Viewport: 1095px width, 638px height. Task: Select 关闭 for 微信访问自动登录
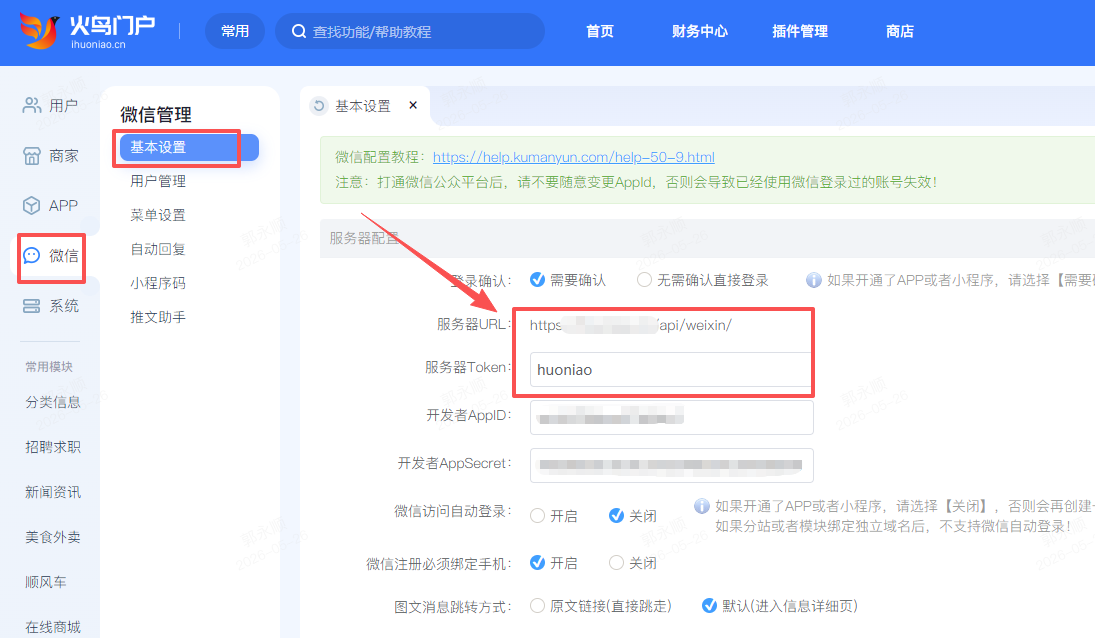617,516
